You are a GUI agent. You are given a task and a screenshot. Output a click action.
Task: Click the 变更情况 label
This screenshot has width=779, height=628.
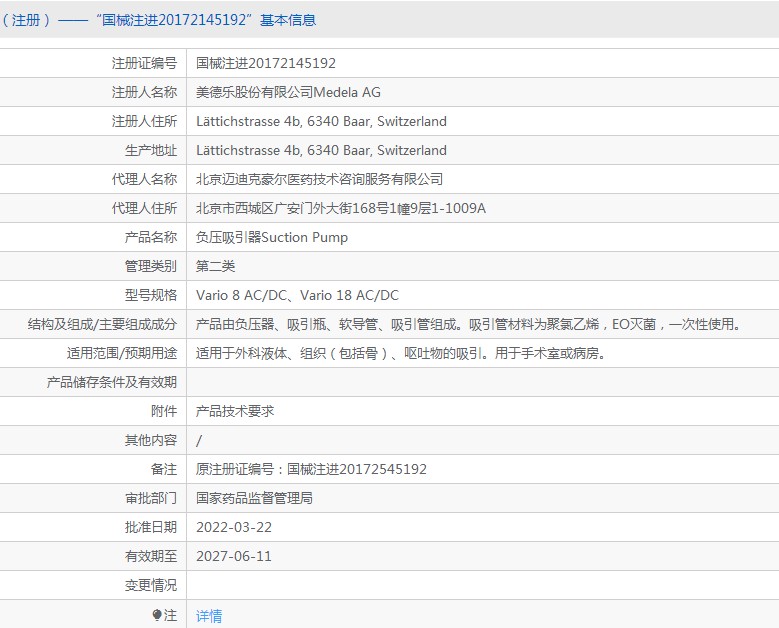(151, 585)
